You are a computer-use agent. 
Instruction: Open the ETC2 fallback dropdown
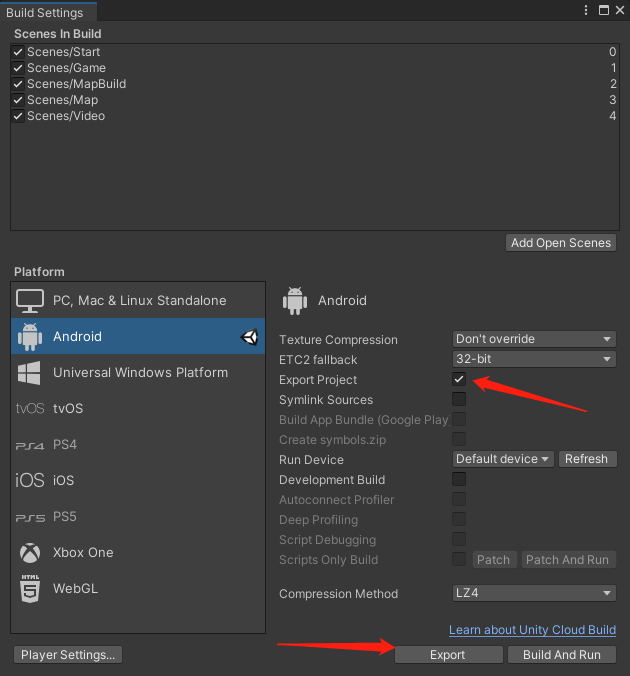(x=534, y=359)
